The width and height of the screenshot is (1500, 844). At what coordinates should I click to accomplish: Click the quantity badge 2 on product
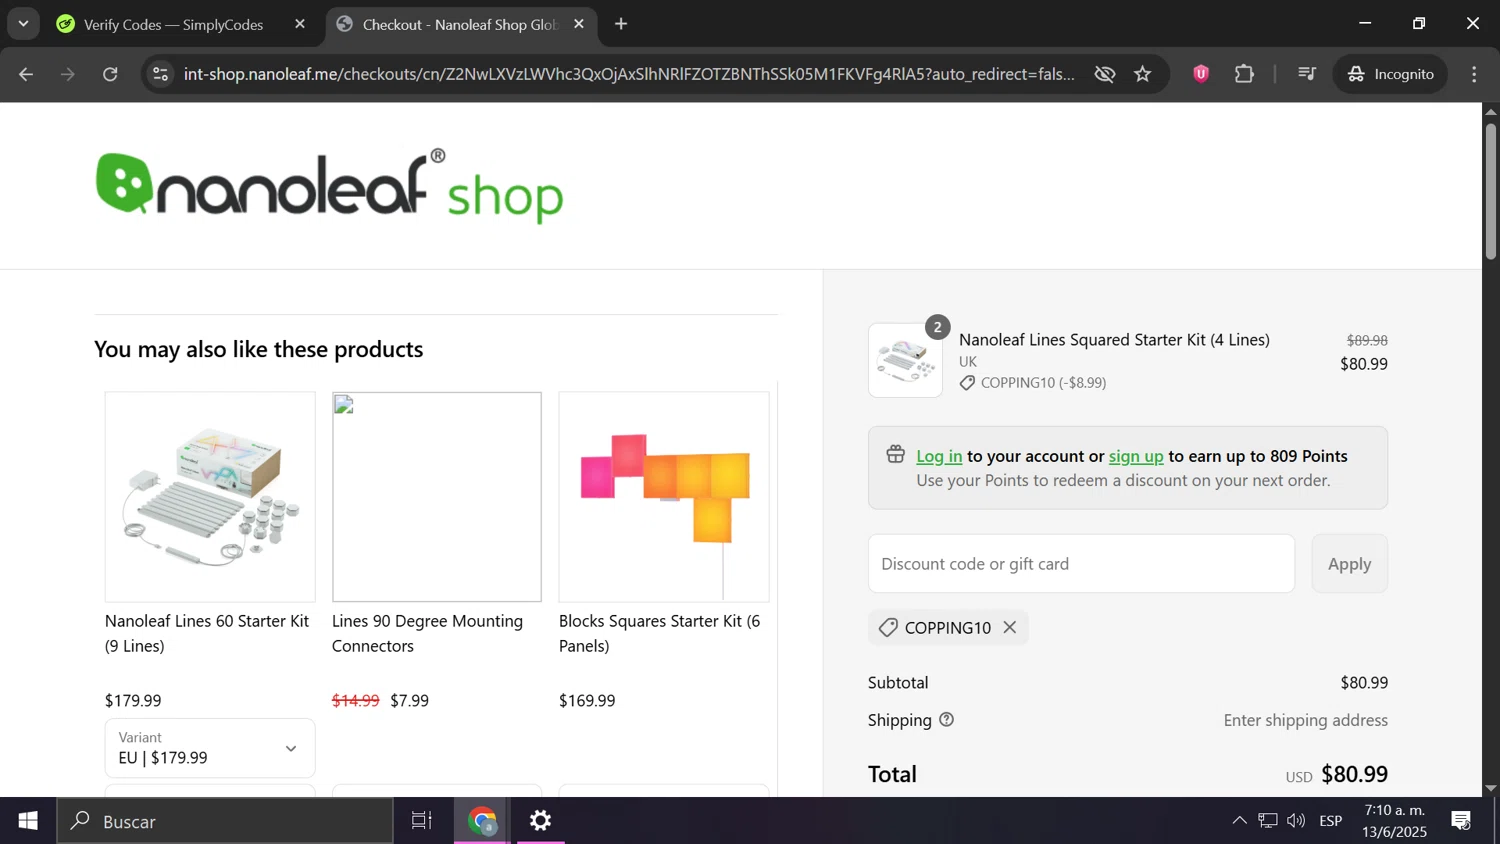pos(937,327)
